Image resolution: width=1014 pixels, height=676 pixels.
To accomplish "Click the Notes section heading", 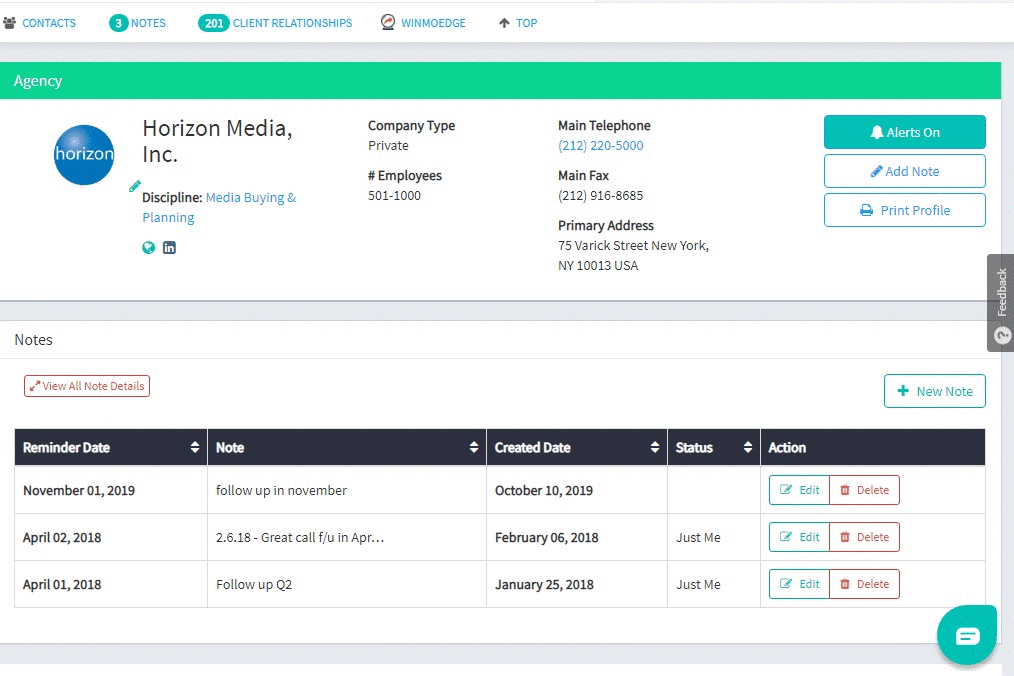I will (34, 340).
